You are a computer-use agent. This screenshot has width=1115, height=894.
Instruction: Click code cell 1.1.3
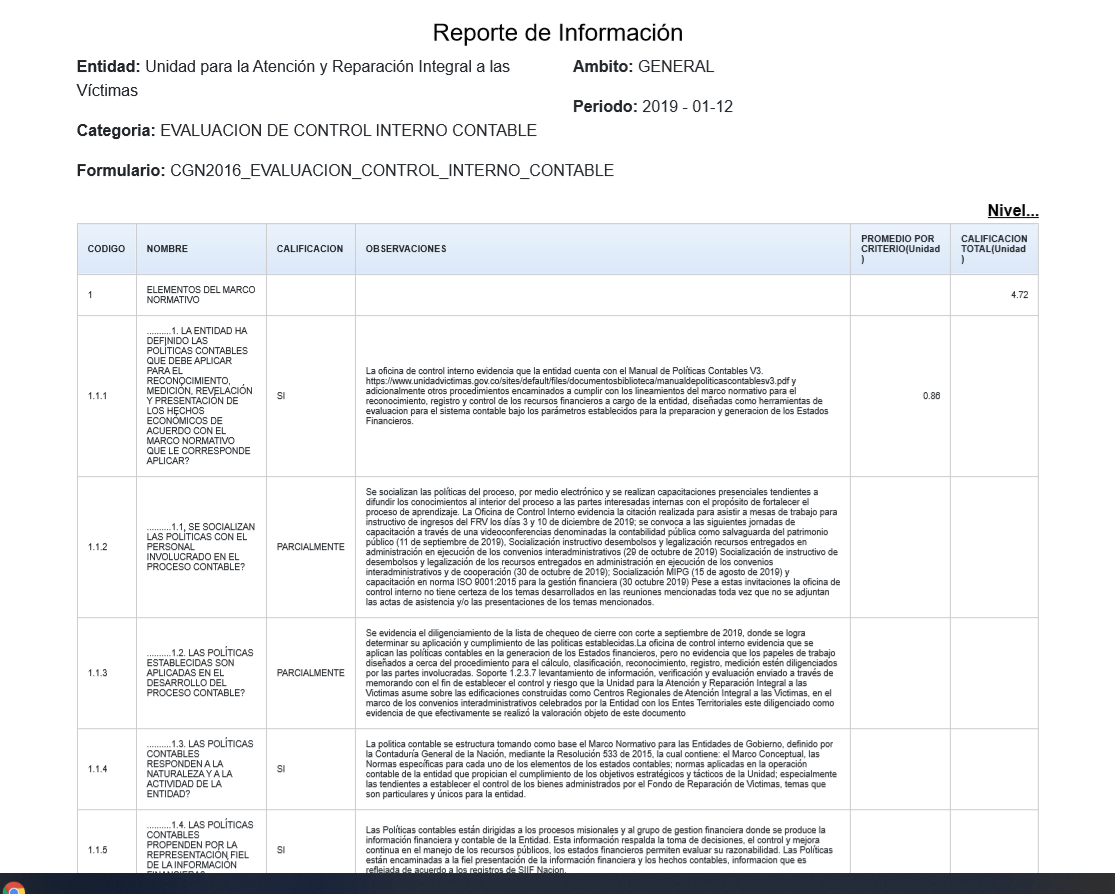(x=107, y=673)
